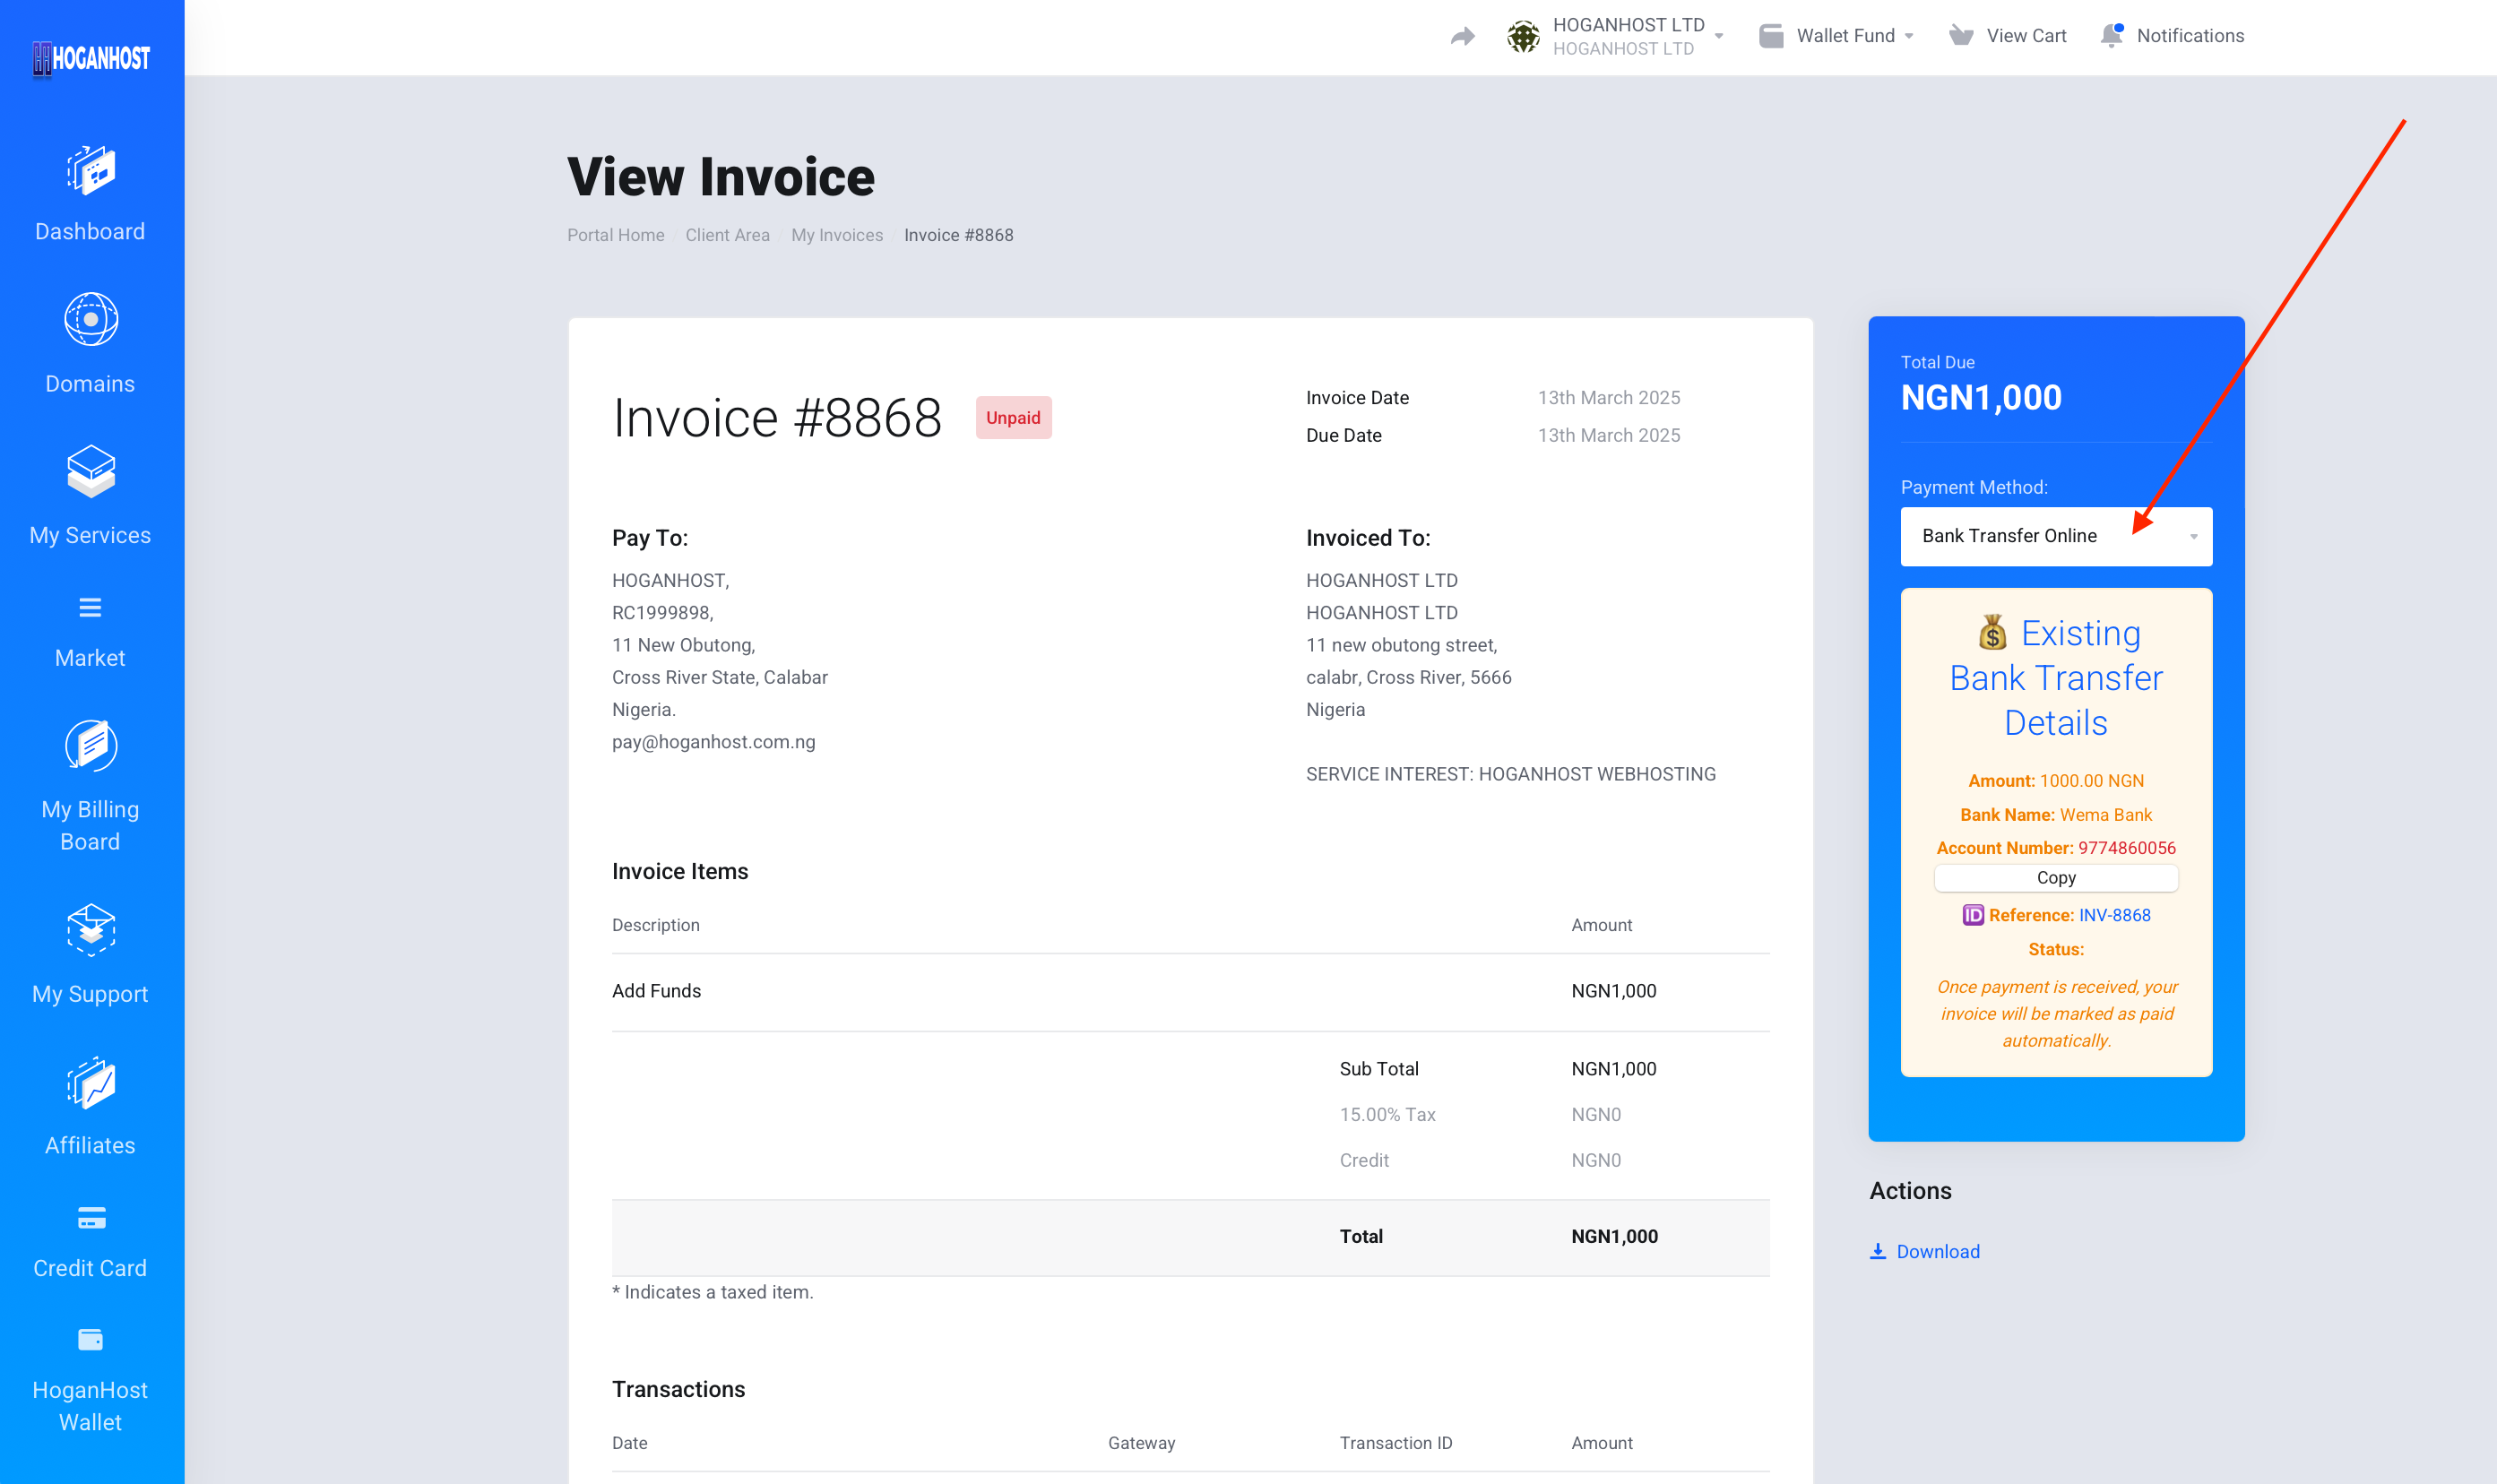This screenshot has width=2497, height=1484.
Task: Click the INV-8868 reference value
Action: pyautogui.click(x=2114, y=915)
